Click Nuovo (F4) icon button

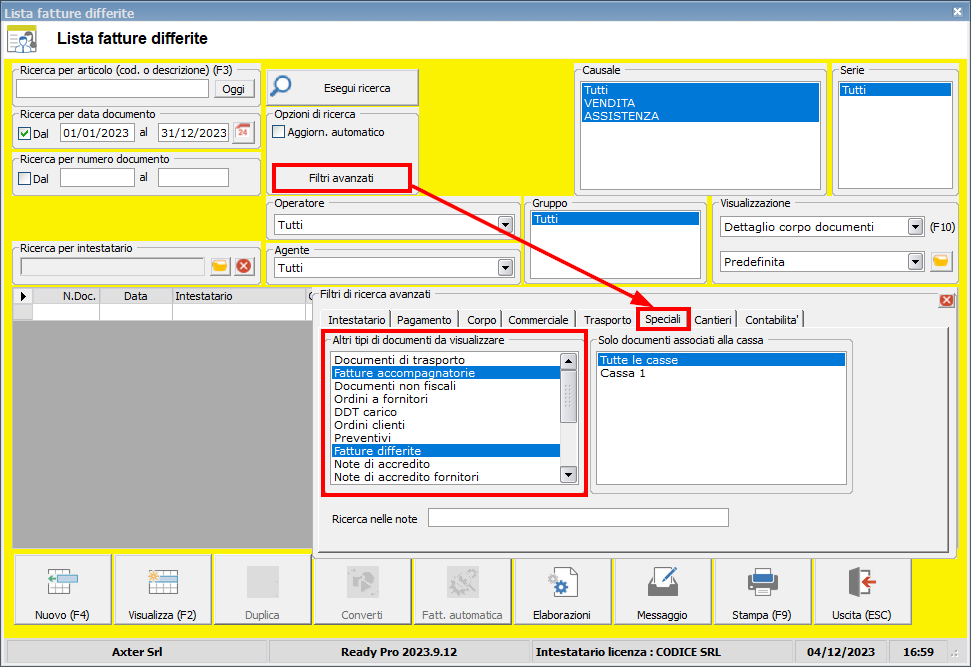tap(63, 590)
